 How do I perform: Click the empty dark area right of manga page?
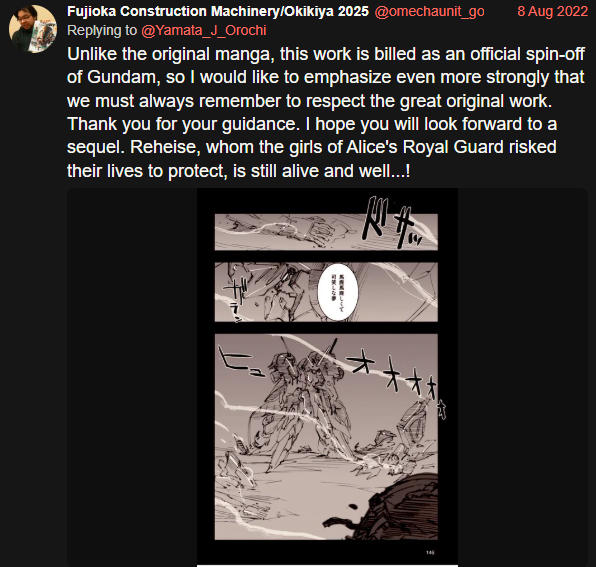click(x=523, y=376)
